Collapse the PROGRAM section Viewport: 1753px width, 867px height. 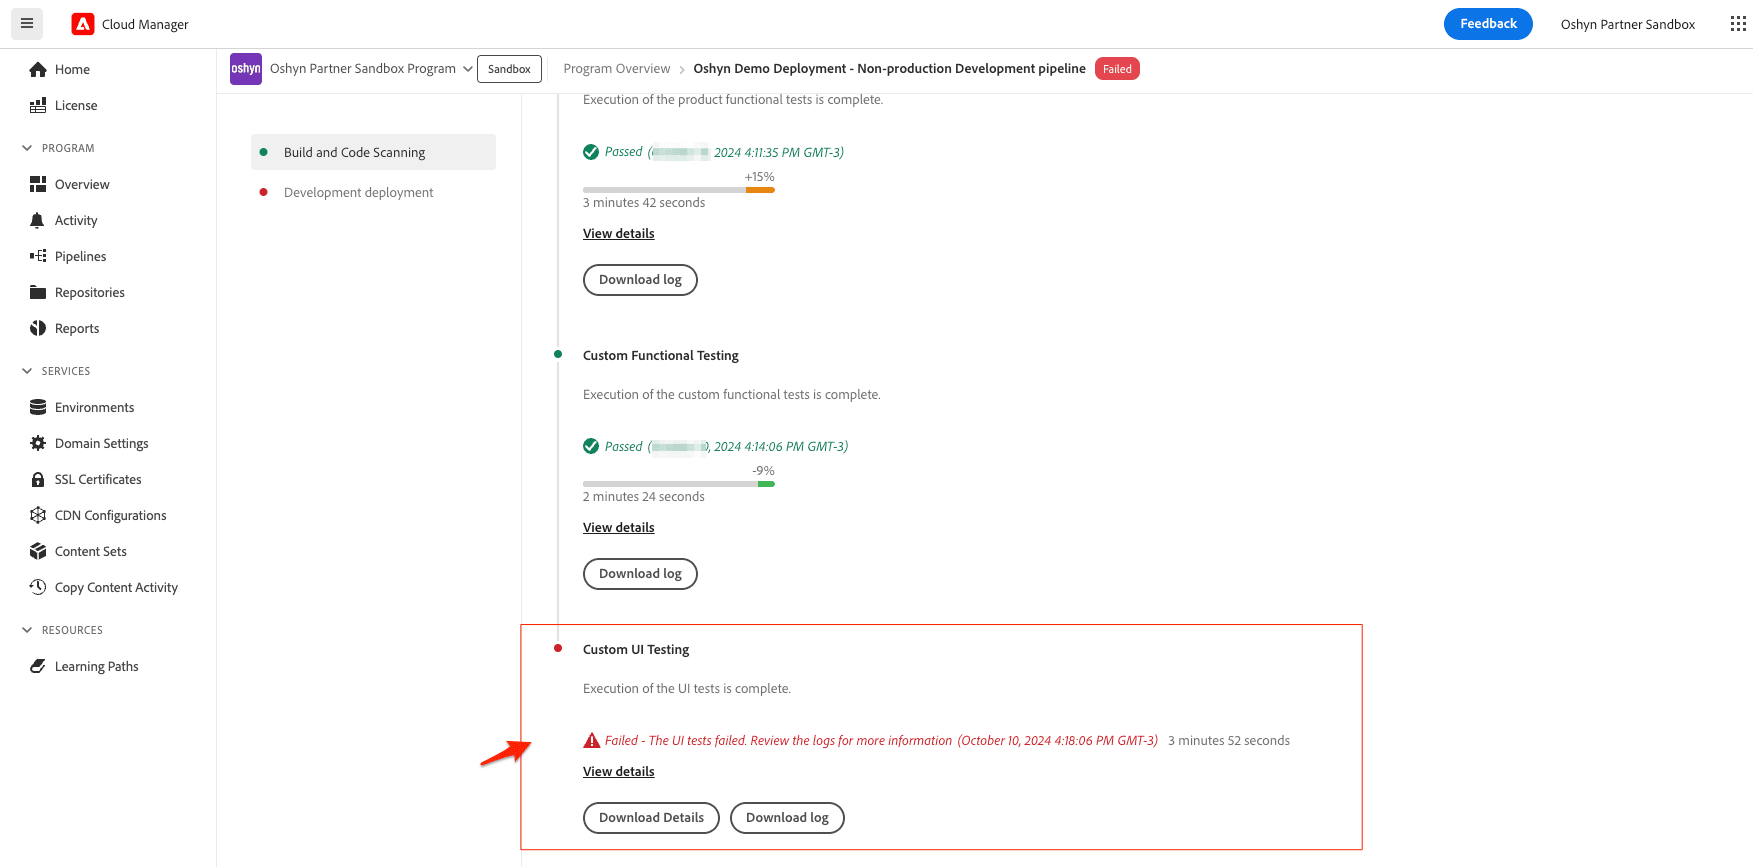27,148
